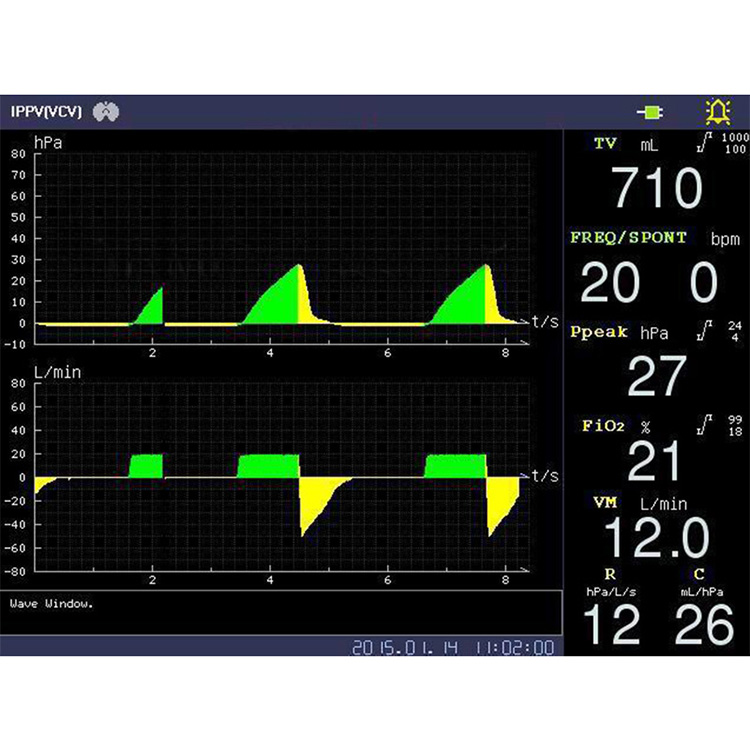Image resolution: width=750 pixels, height=750 pixels.
Task: Select the Ppeak reading 27
Action: click(656, 376)
